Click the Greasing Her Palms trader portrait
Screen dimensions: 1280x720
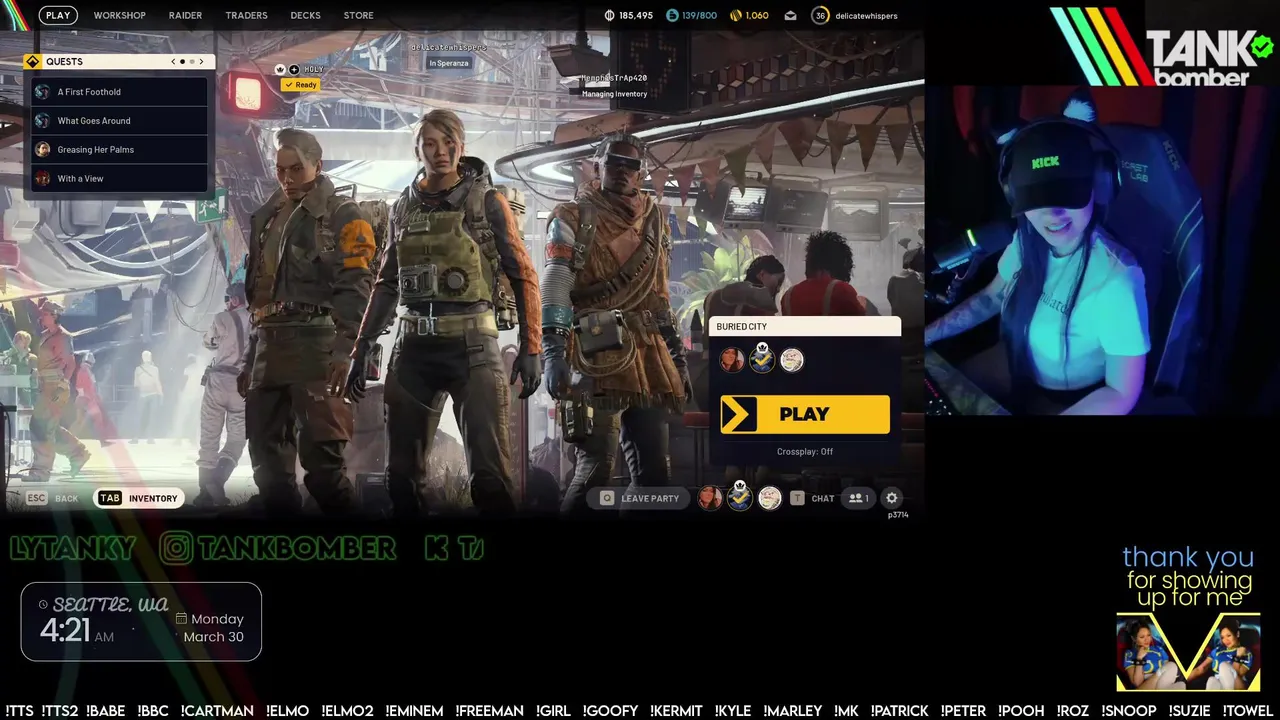click(x=42, y=150)
